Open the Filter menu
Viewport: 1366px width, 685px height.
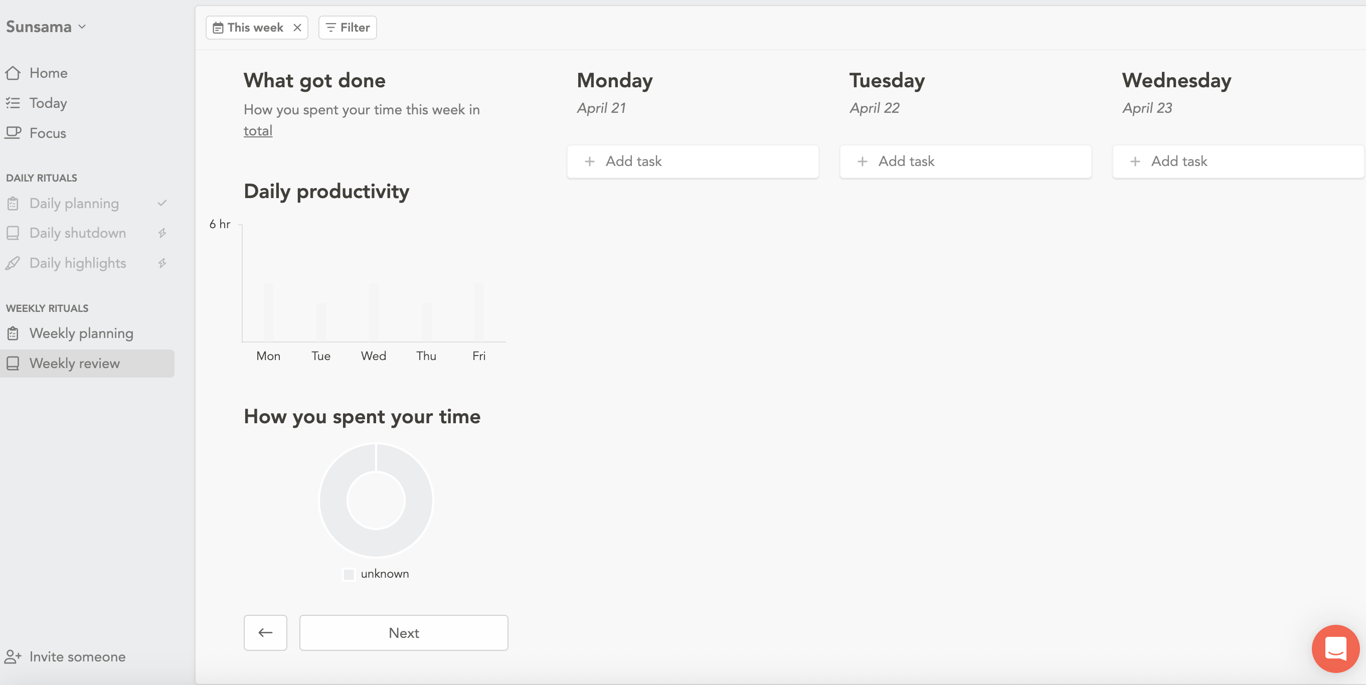347,28
